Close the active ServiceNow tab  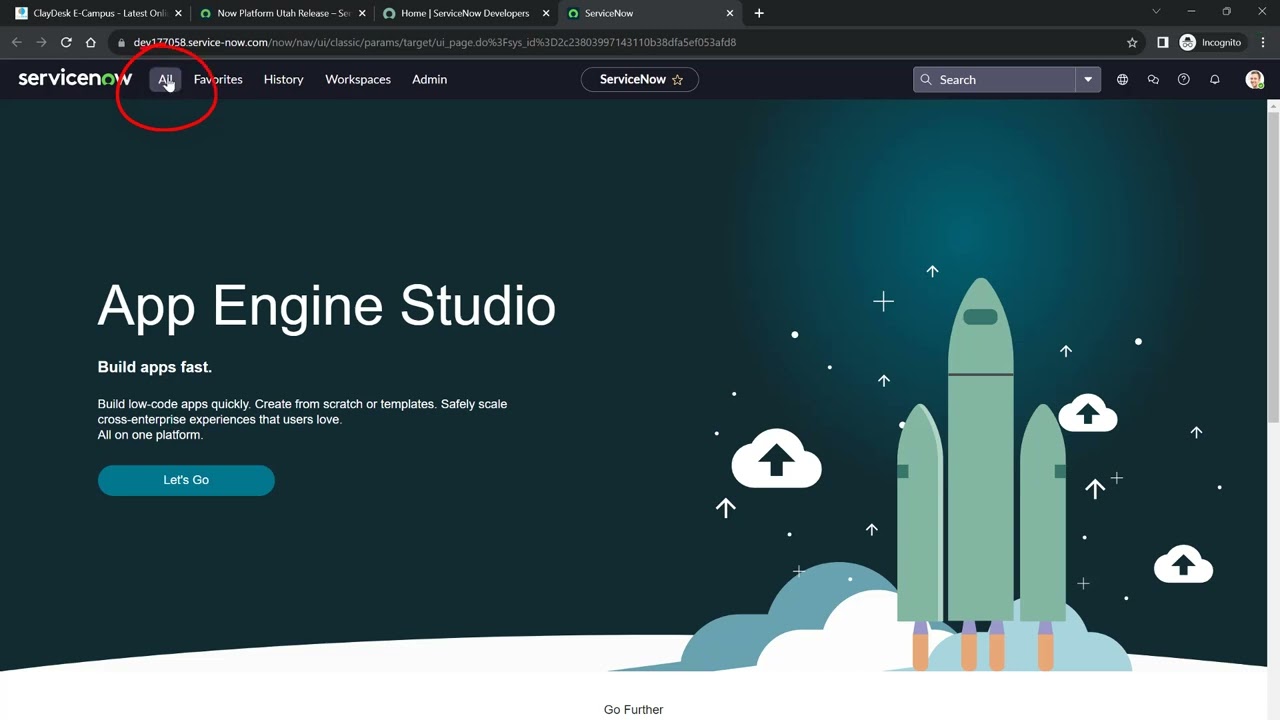[730, 13]
